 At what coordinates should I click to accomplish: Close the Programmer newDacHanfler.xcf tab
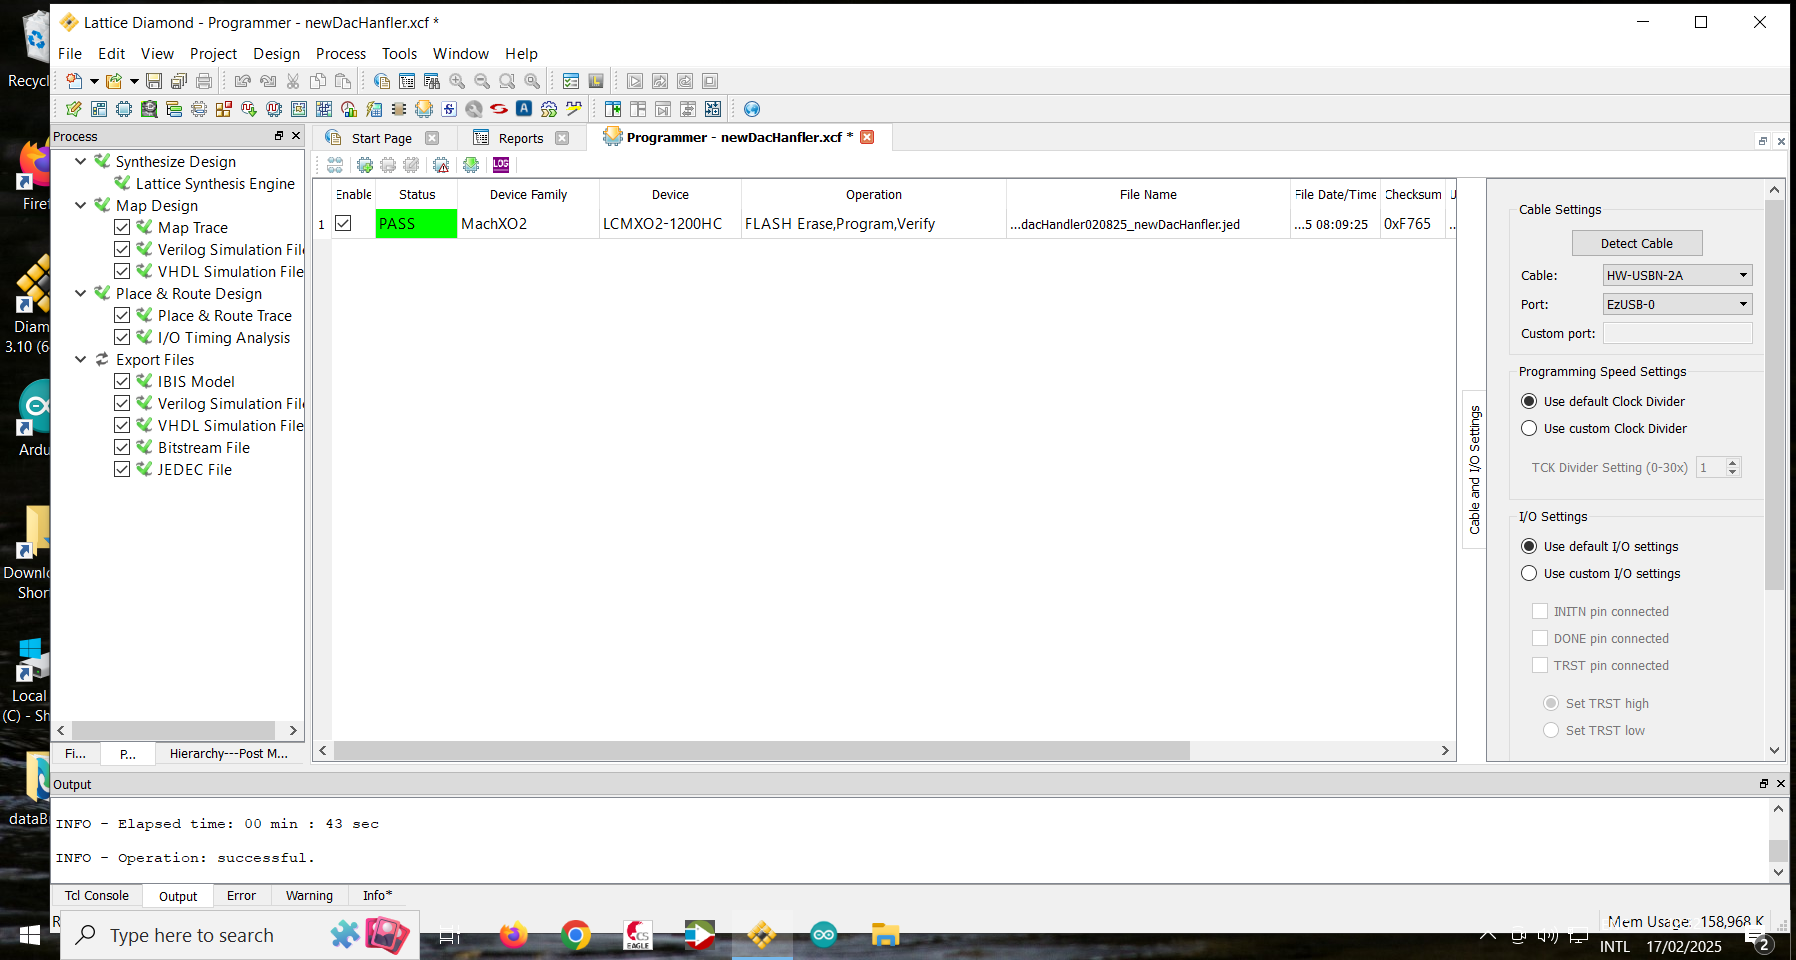tap(867, 137)
